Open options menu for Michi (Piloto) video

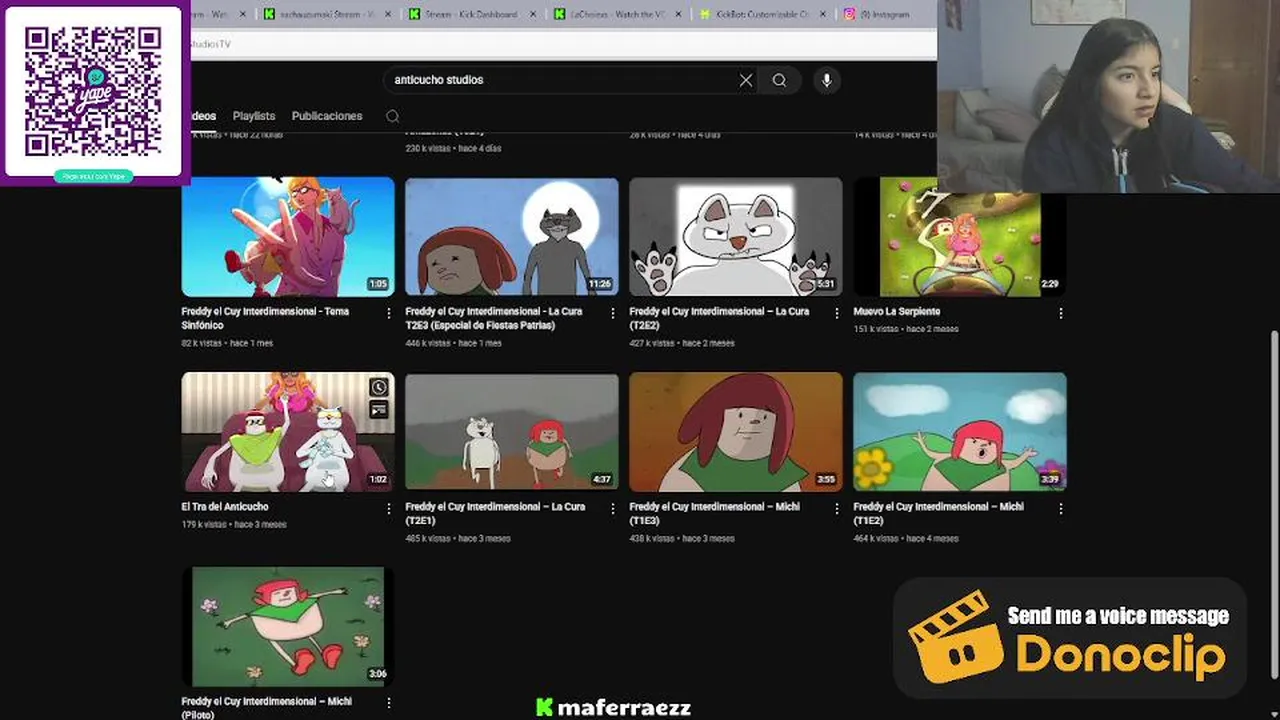389,703
